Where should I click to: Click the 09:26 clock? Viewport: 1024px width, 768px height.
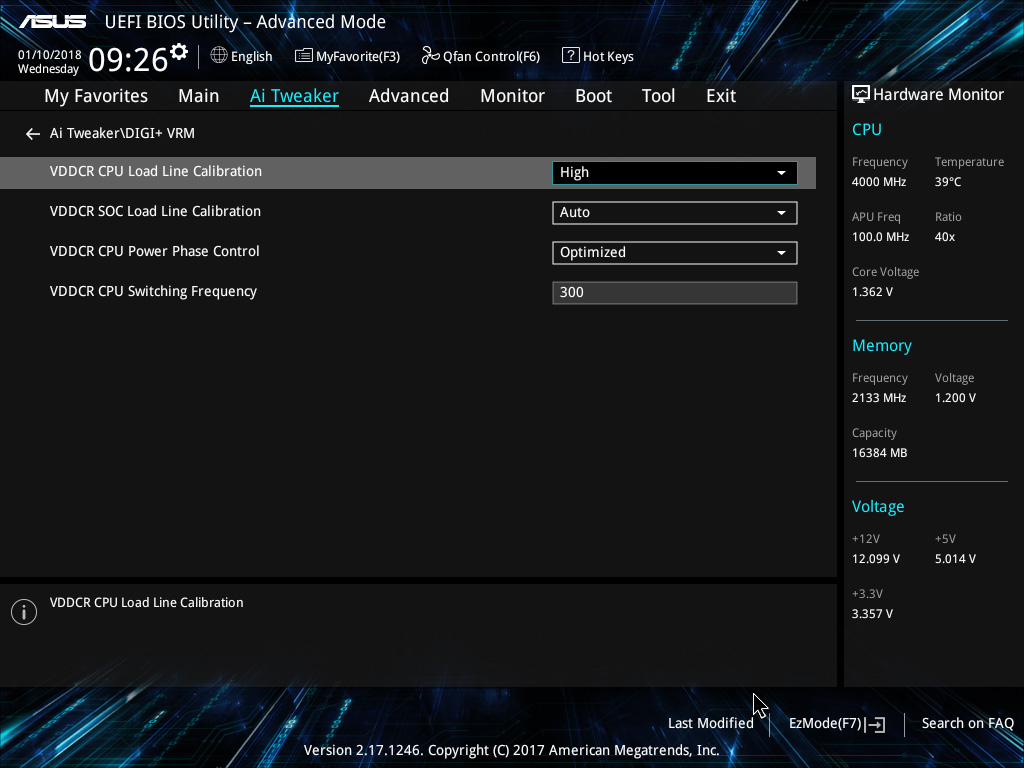128,59
